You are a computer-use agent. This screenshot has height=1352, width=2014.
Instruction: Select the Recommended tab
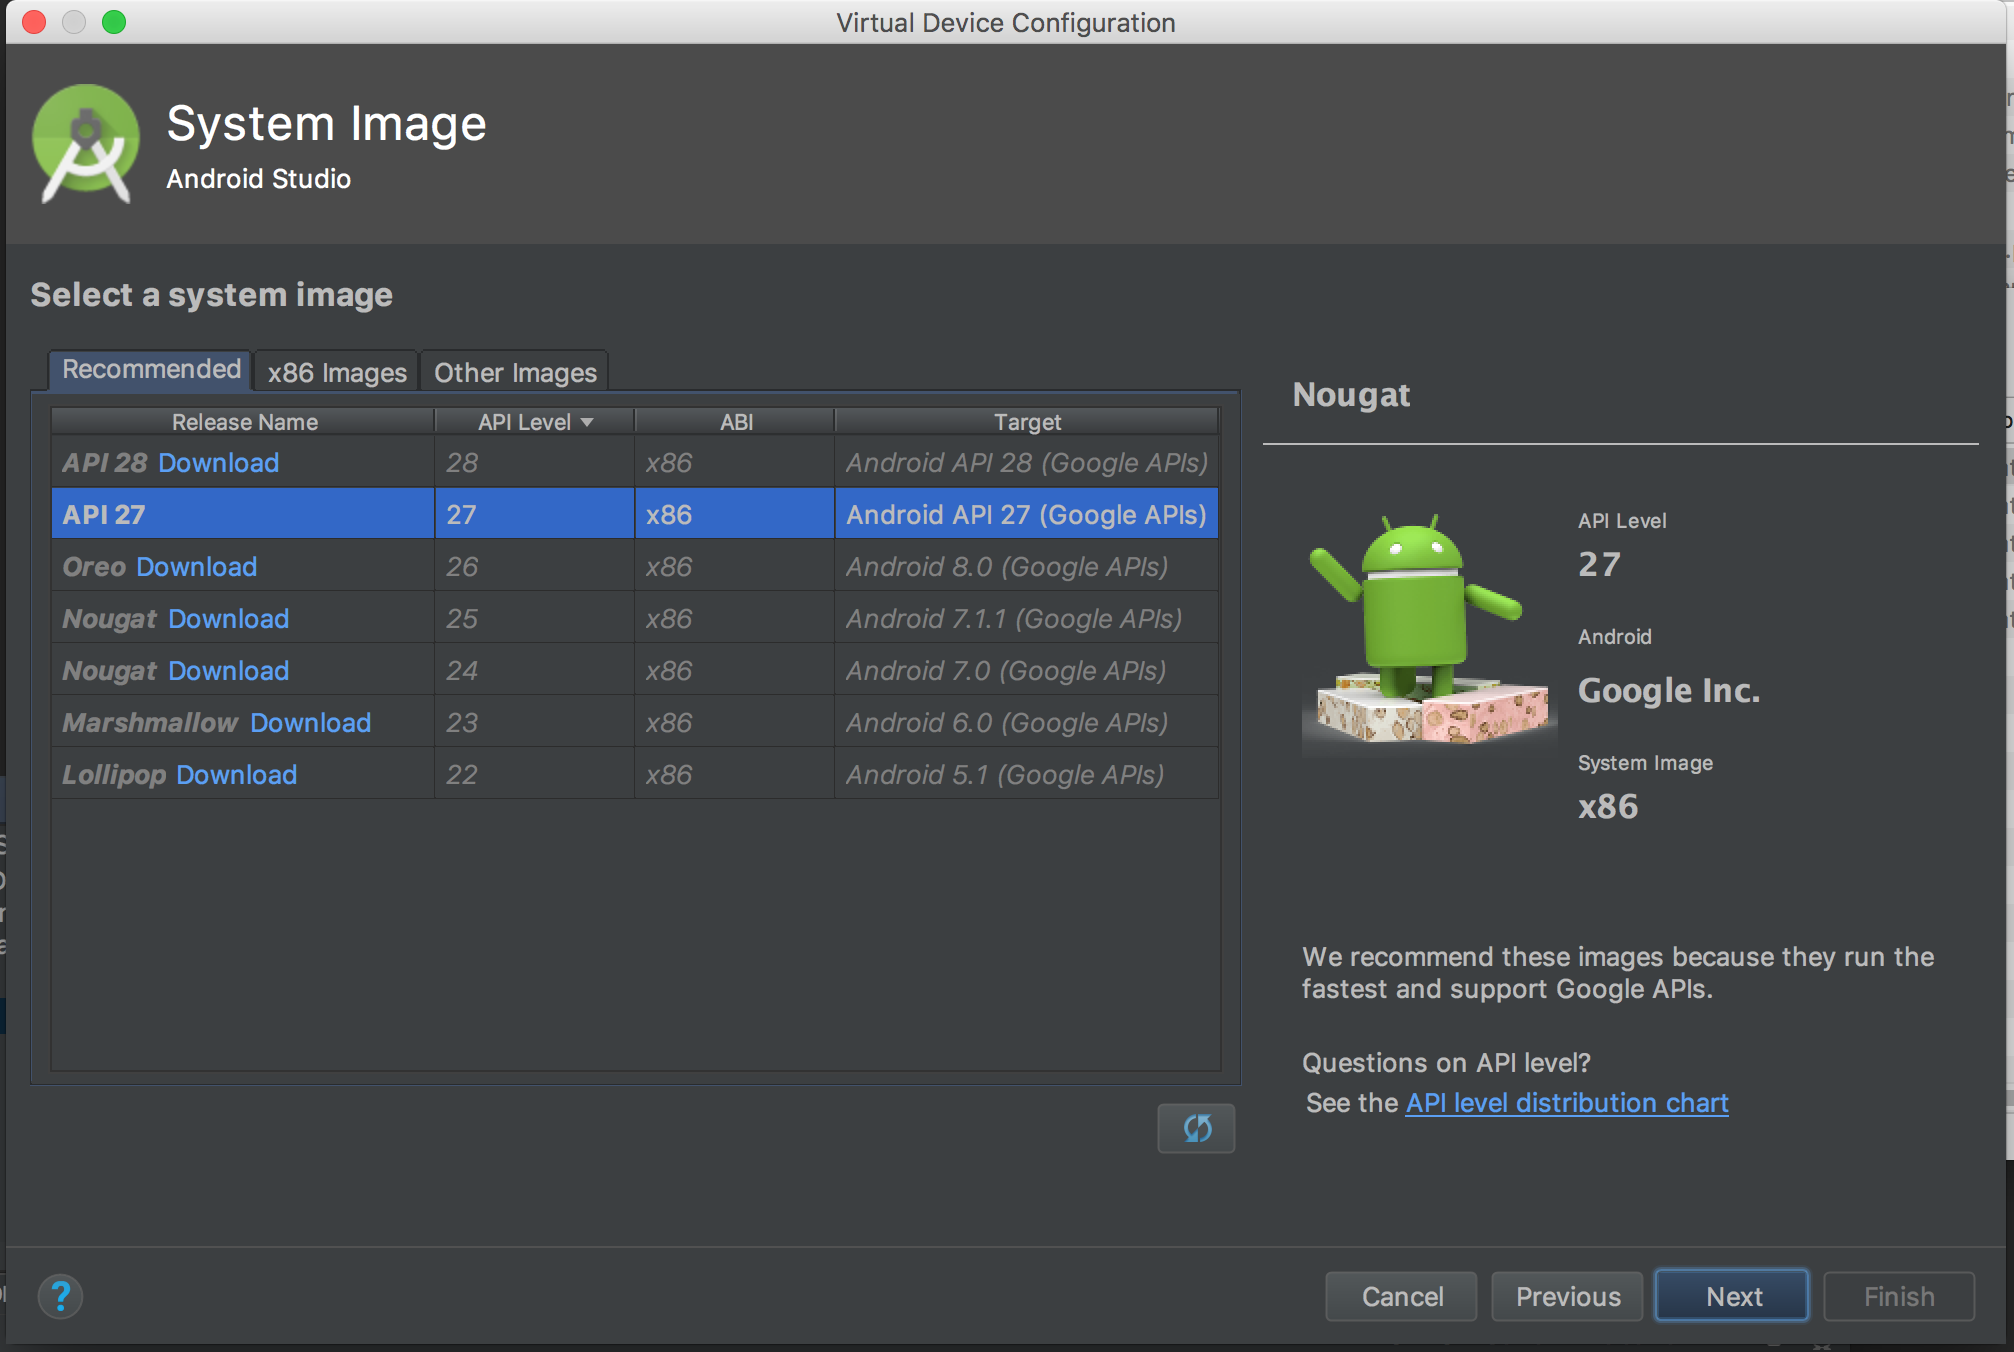[149, 371]
